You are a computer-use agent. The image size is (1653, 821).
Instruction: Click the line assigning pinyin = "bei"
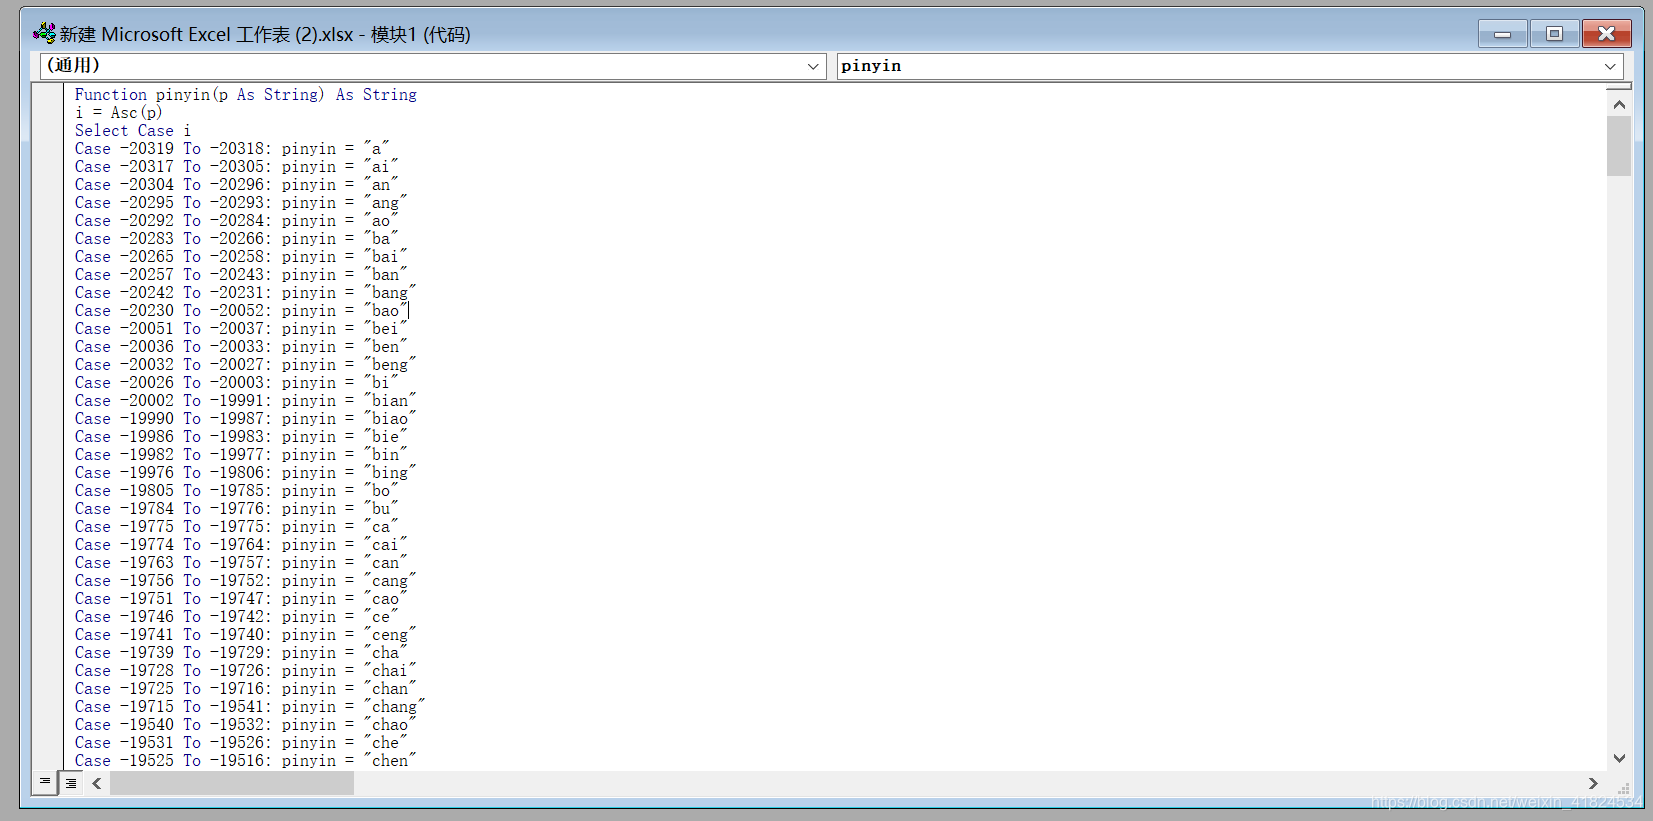click(241, 329)
